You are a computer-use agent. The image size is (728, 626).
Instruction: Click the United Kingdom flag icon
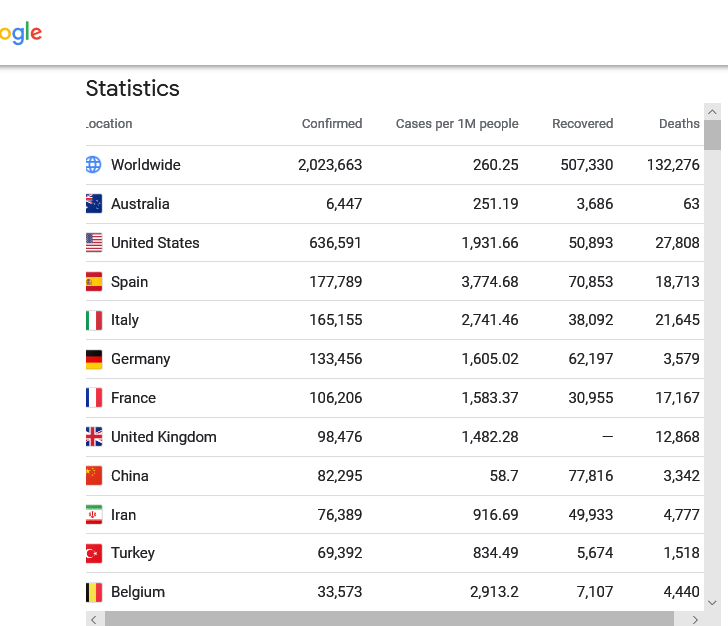pyautogui.click(x=94, y=437)
